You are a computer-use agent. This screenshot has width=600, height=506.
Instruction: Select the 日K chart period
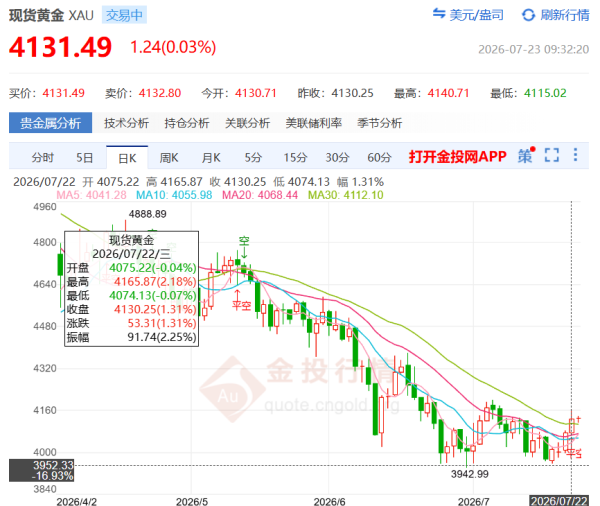(127, 158)
